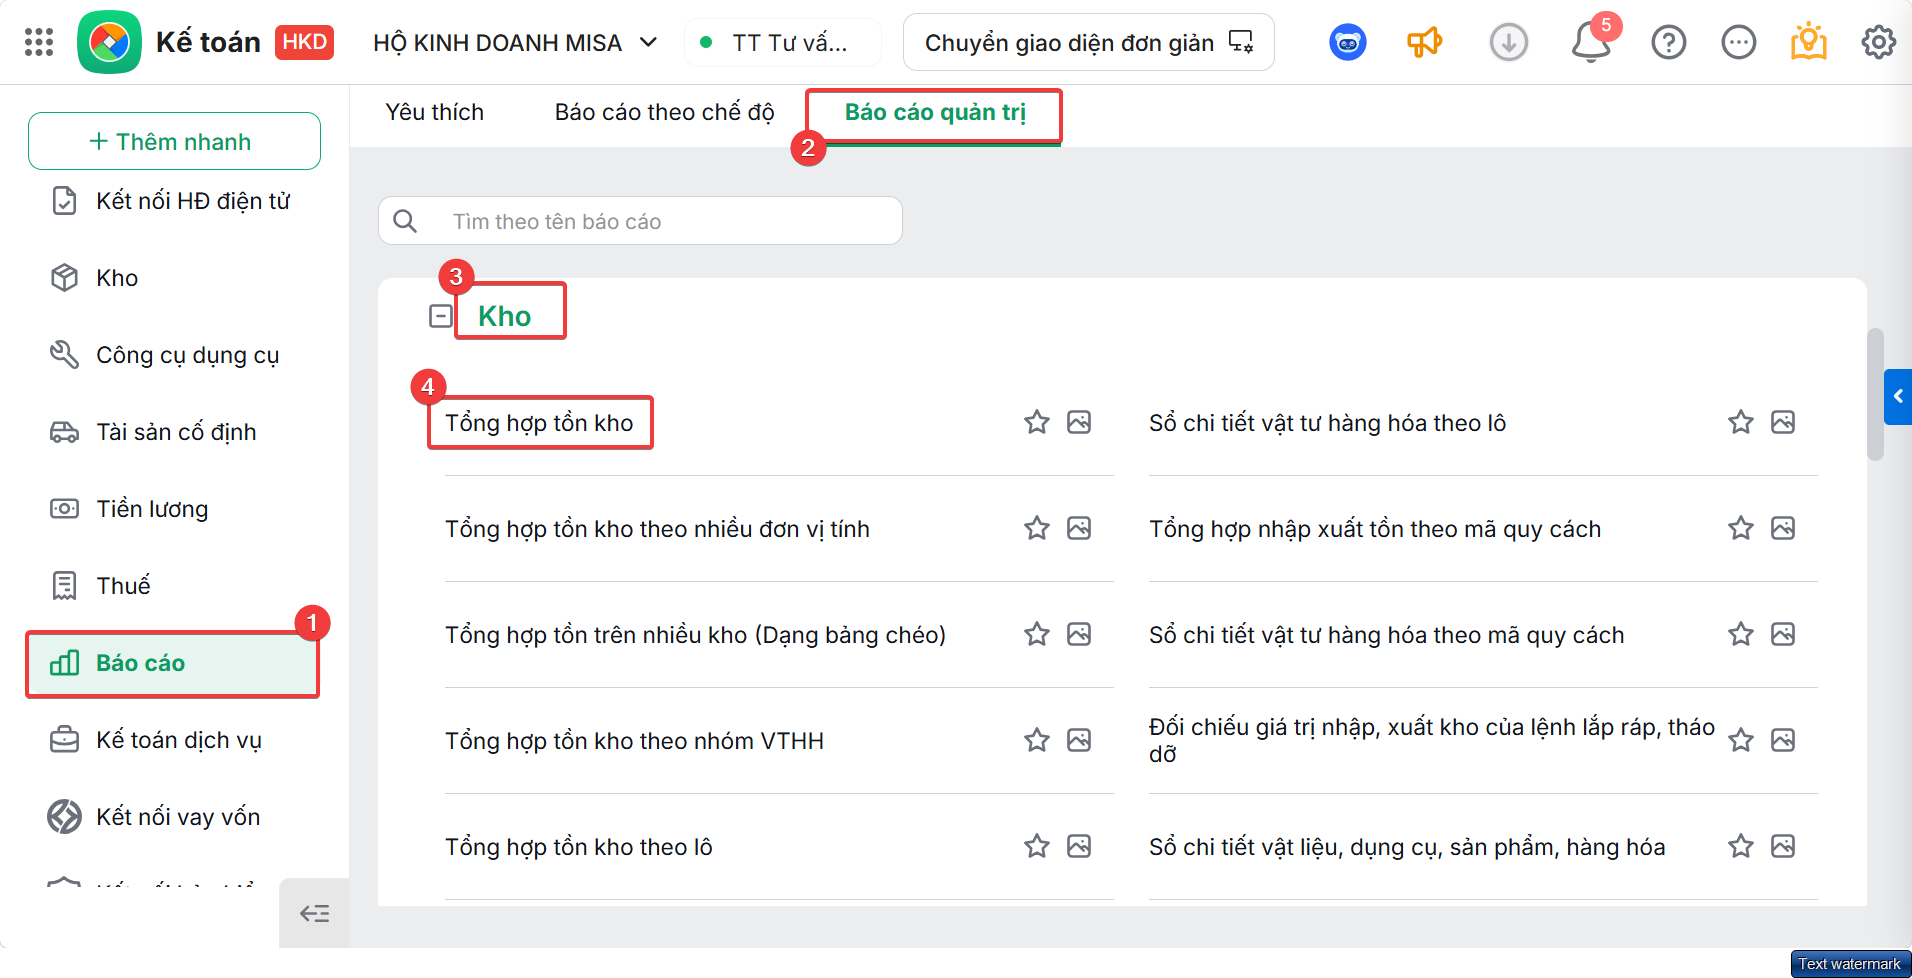Click the report list vertical scrollbar

1875,394
